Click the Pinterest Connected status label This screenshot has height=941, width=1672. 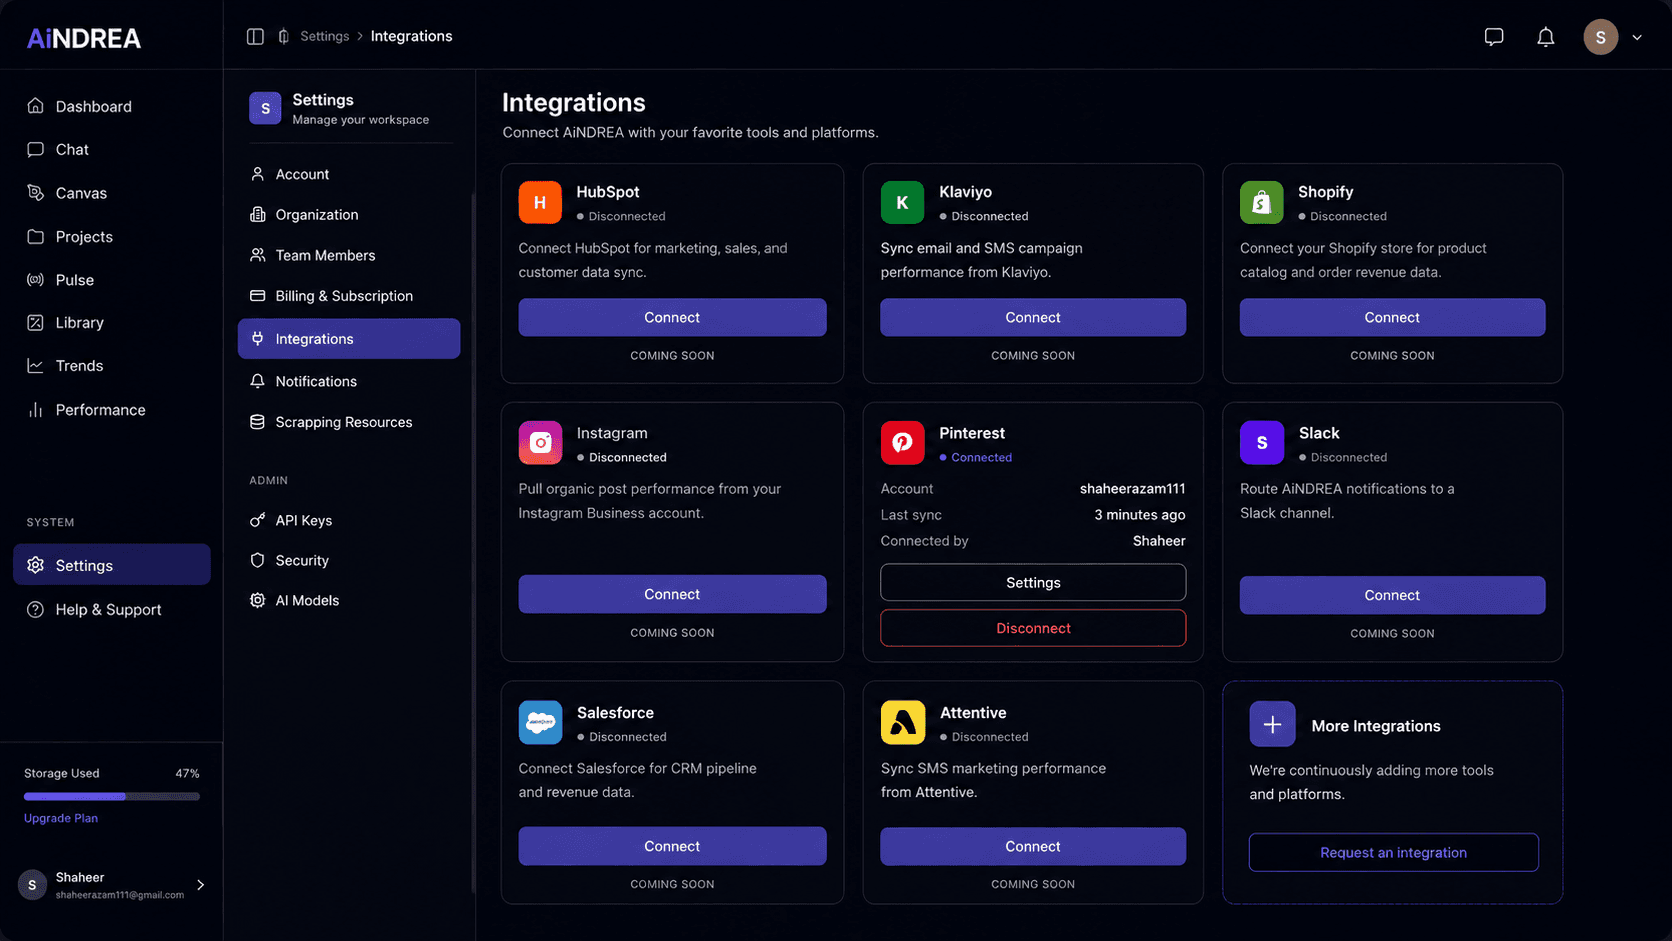pyautogui.click(x=981, y=457)
